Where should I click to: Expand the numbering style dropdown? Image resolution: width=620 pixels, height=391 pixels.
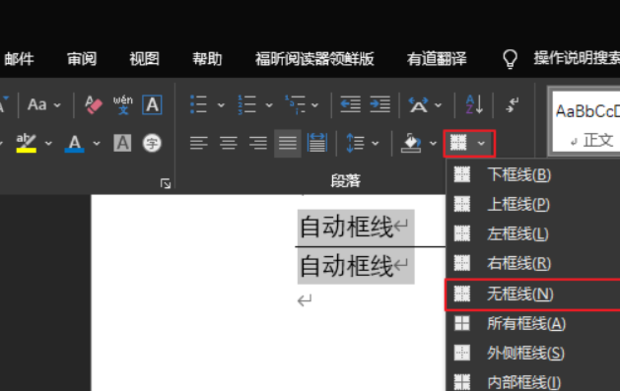[x=269, y=105]
